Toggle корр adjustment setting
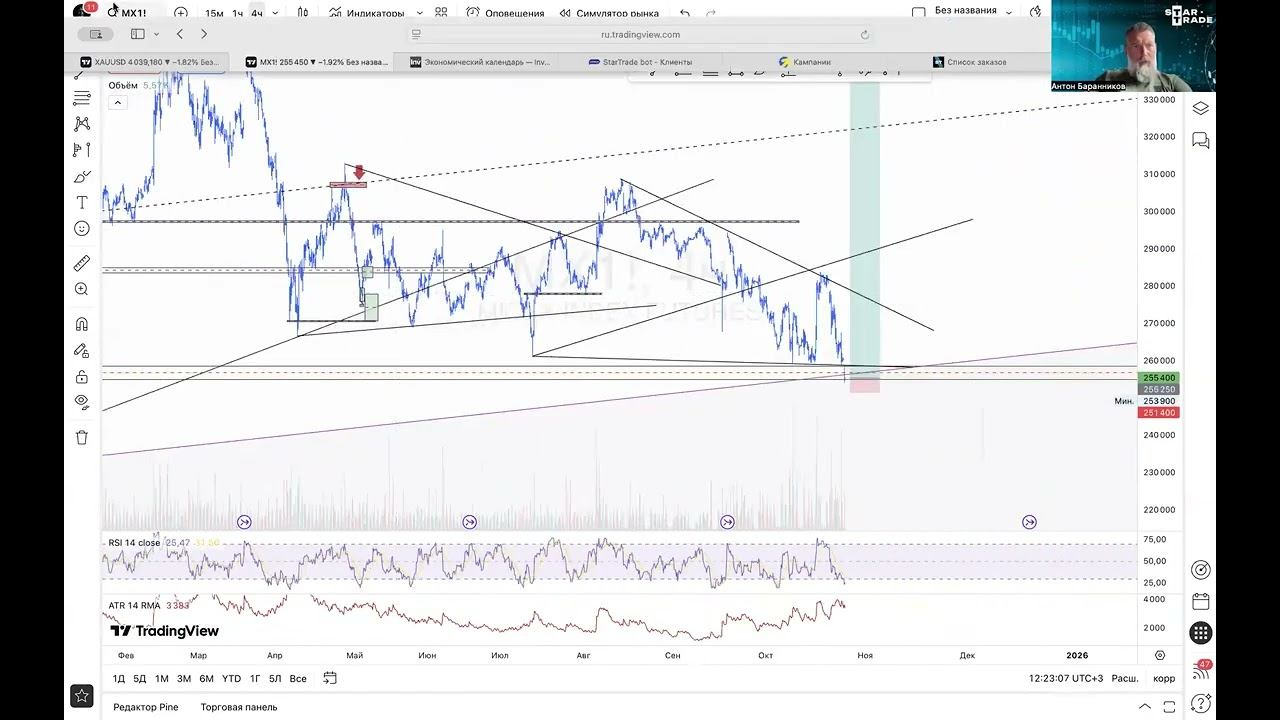Screen dimensions: 1280x720 1164,678
